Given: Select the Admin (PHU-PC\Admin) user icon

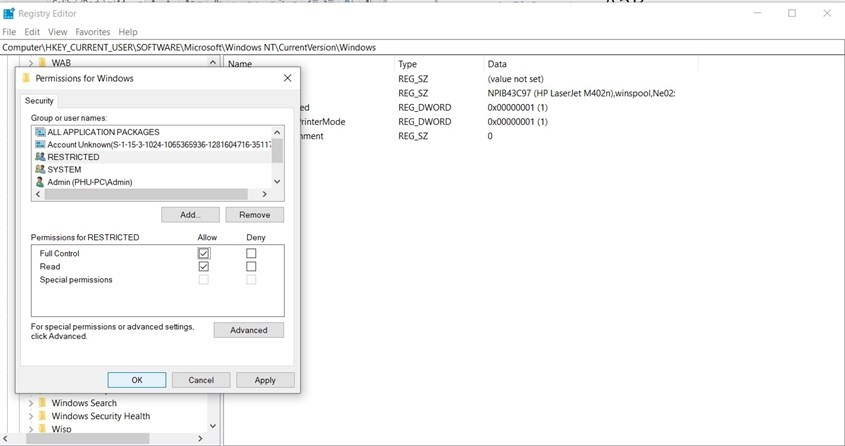Looking at the screenshot, I should point(40,182).
